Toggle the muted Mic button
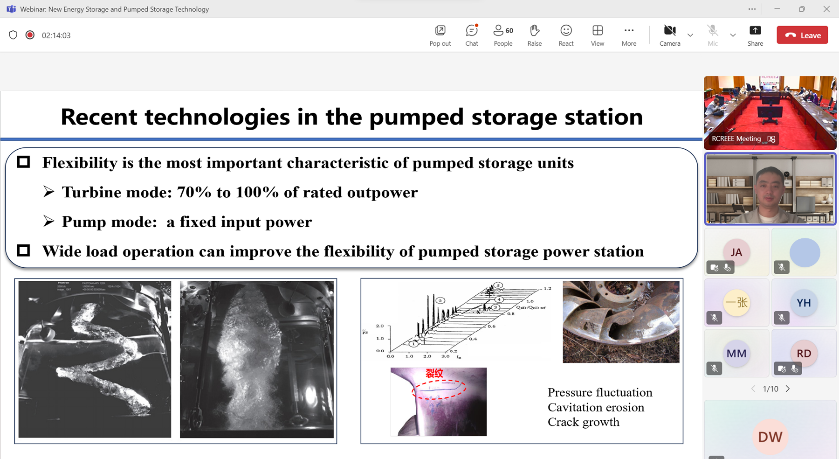Screen dimensions: 839x459 (713, 34)
